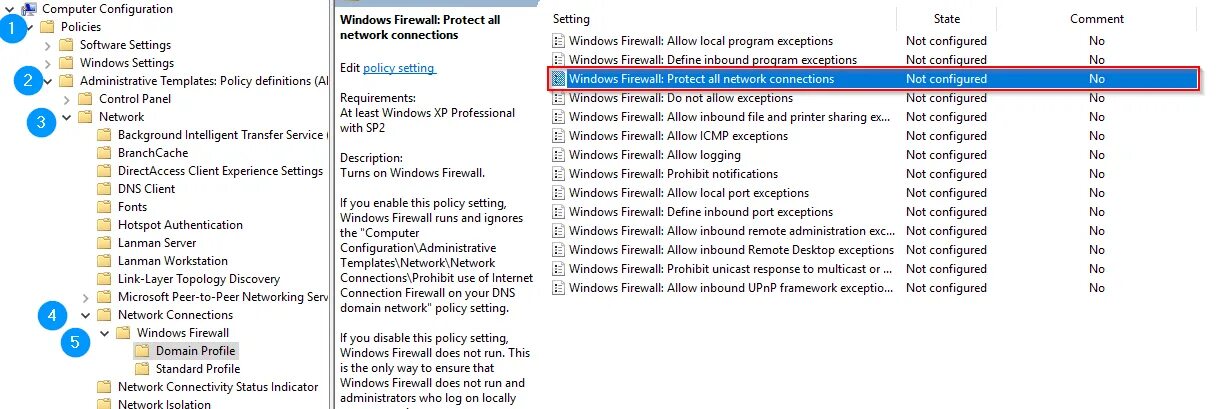Image resolution: width=1221 pixels, height=409 pixels.
Task: Click the Computer Configuration computer icon
Action: point(31,9)
